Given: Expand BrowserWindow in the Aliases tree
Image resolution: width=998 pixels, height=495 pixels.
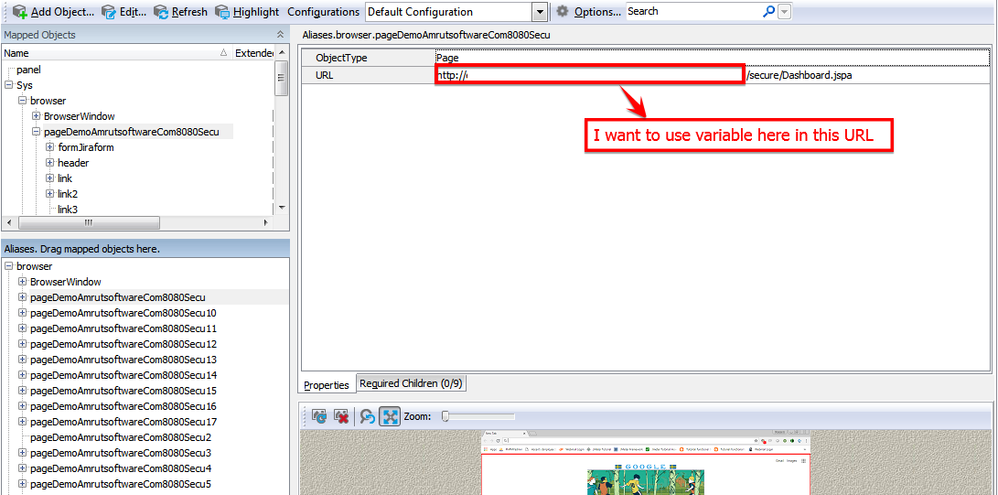Looking at the screenshot, I should point(22,281).
